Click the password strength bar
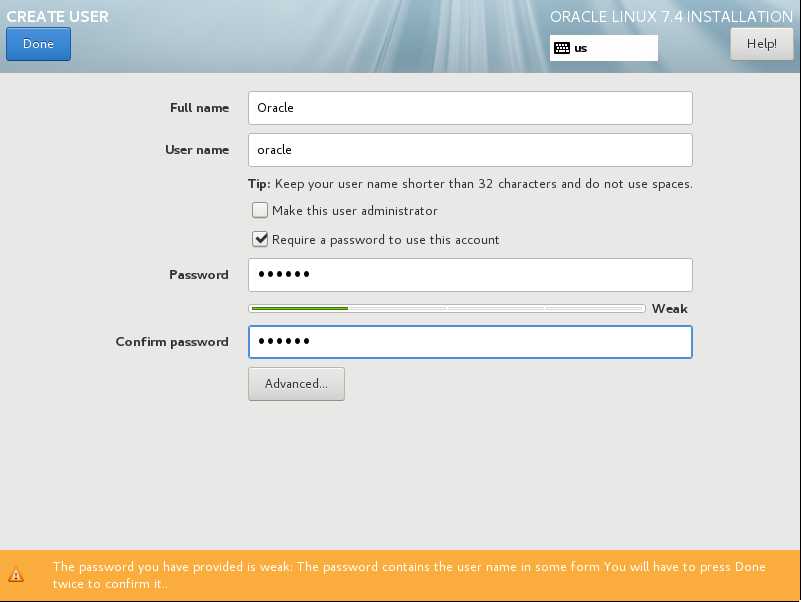Image resolution: width=801 pixels, height=602 pixels. pyautogui.click(x=447, y=309)
